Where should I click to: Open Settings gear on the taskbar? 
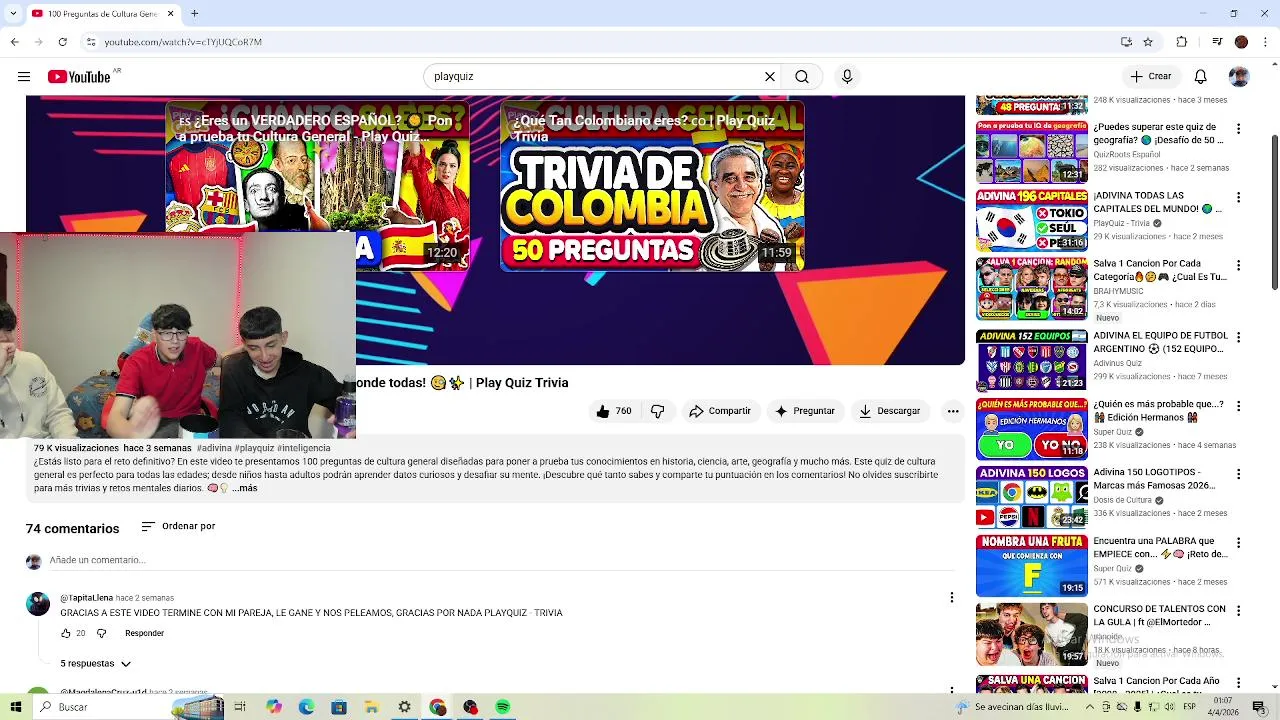pos(404,707)
